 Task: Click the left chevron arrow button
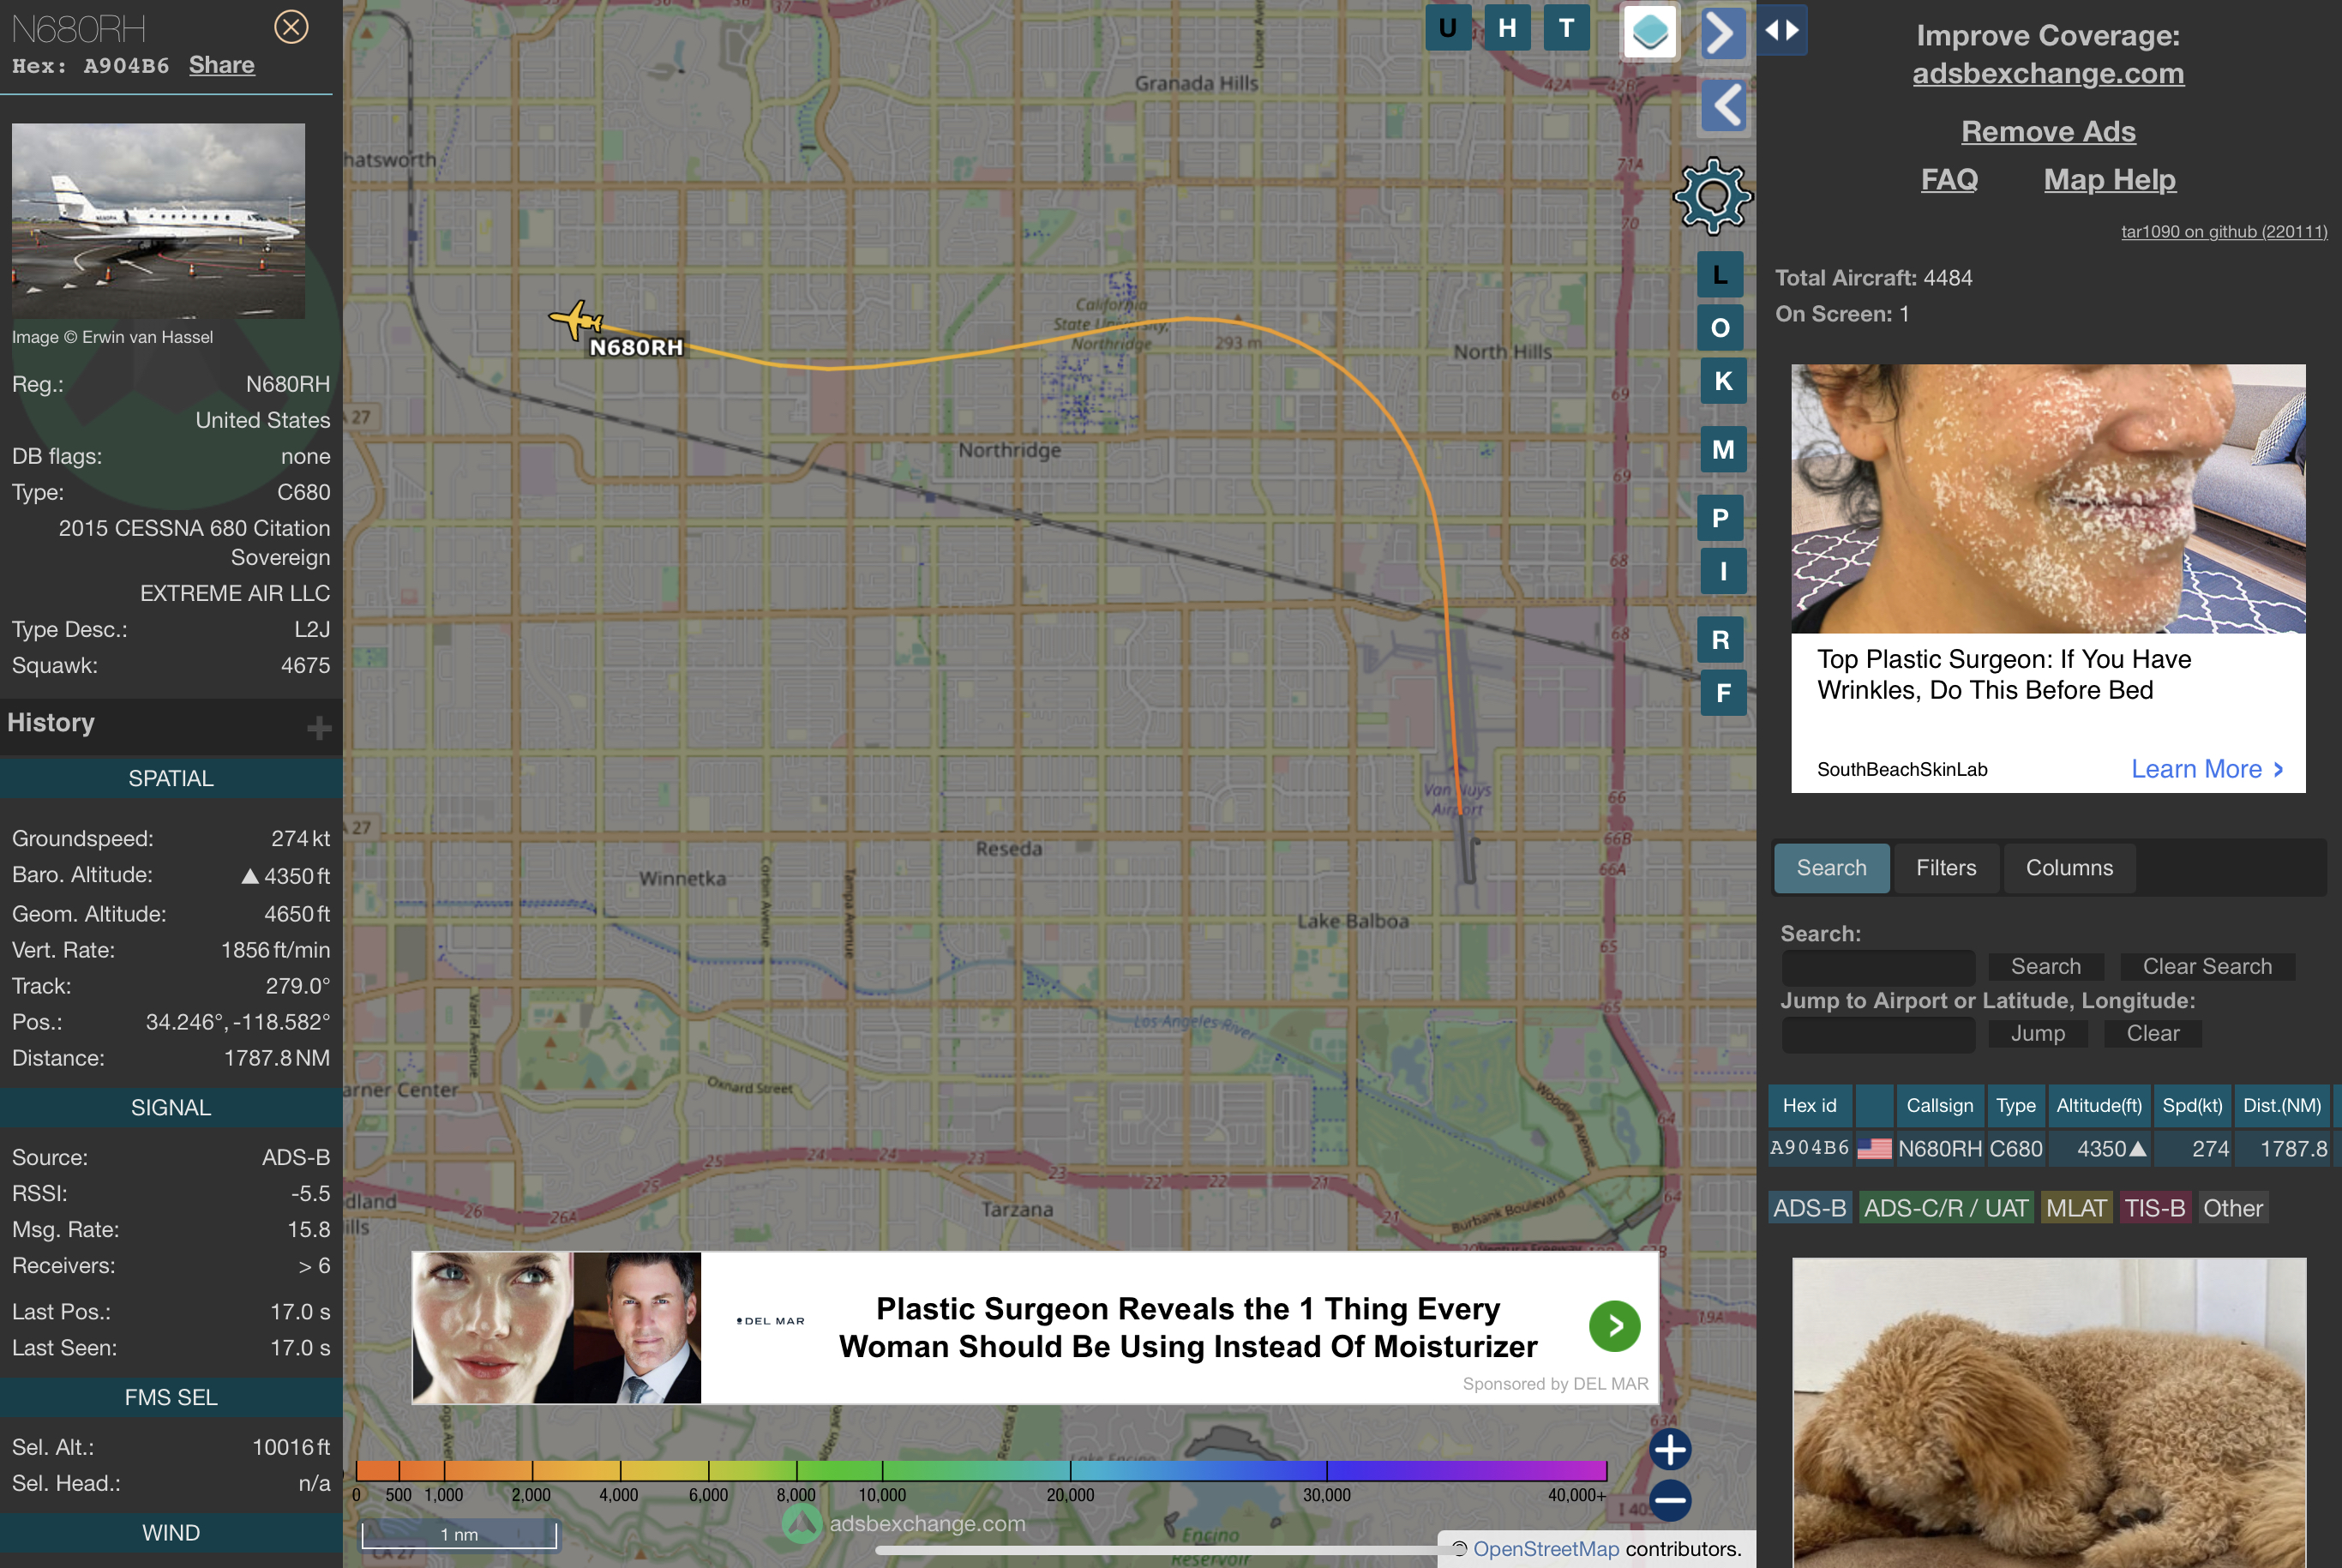coord(1723,105)
